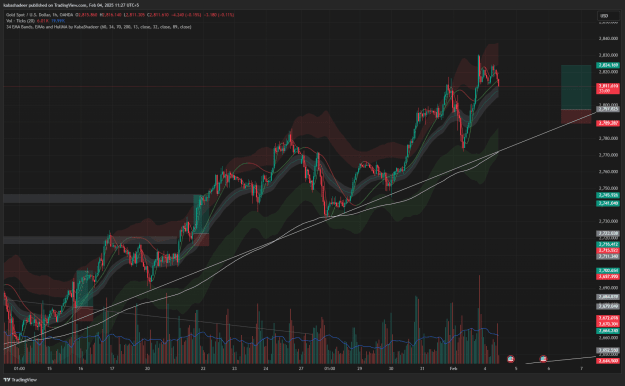Click the TradingView logo in the footer
625x386 pixels.
[x=20, y=380]
